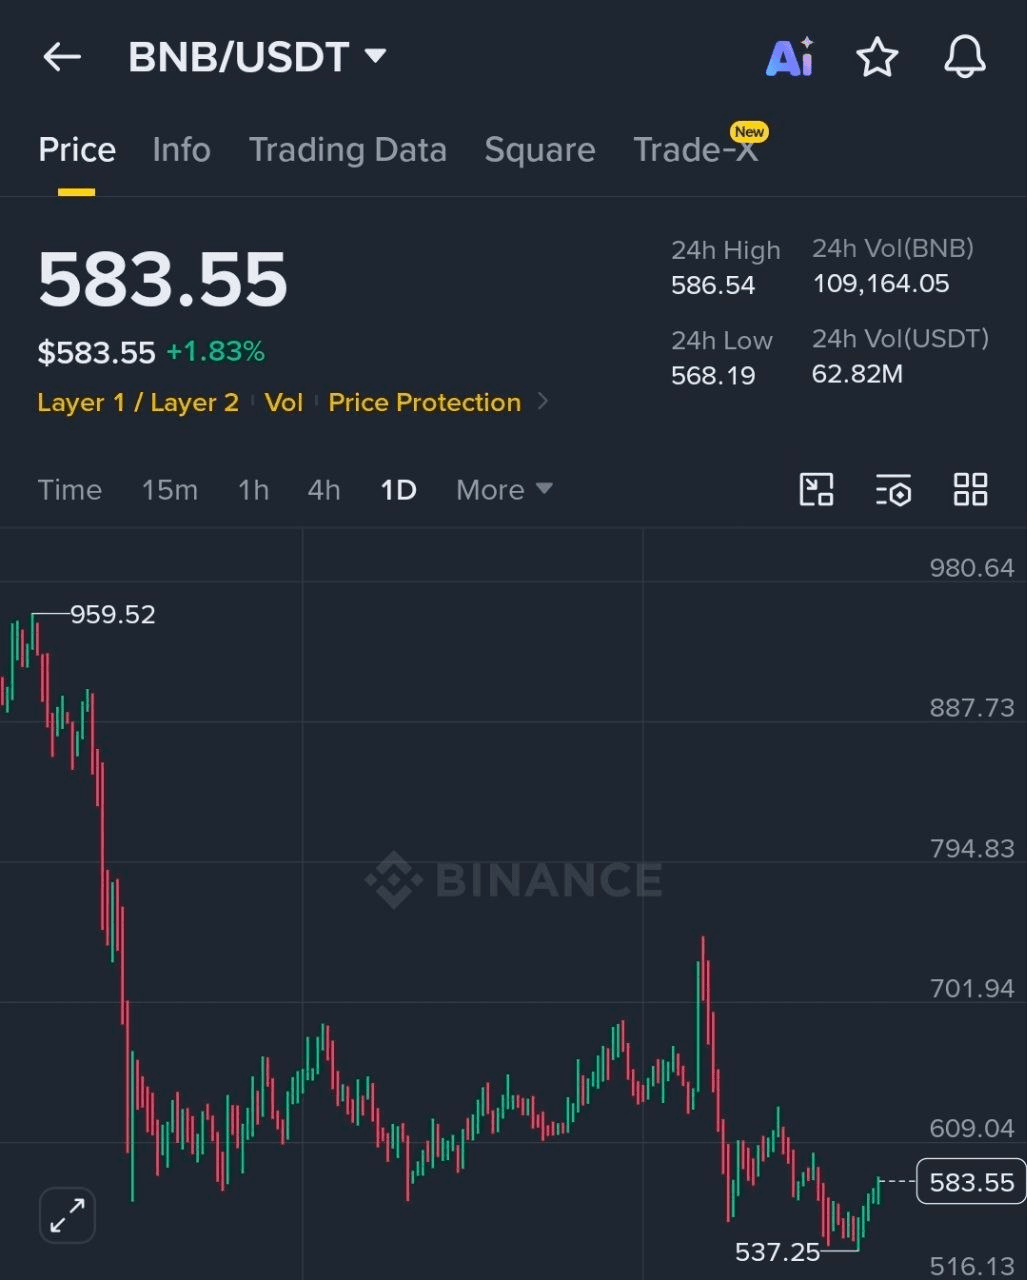
Task: Select the 4h chart interval
Action: click(324, 490)
